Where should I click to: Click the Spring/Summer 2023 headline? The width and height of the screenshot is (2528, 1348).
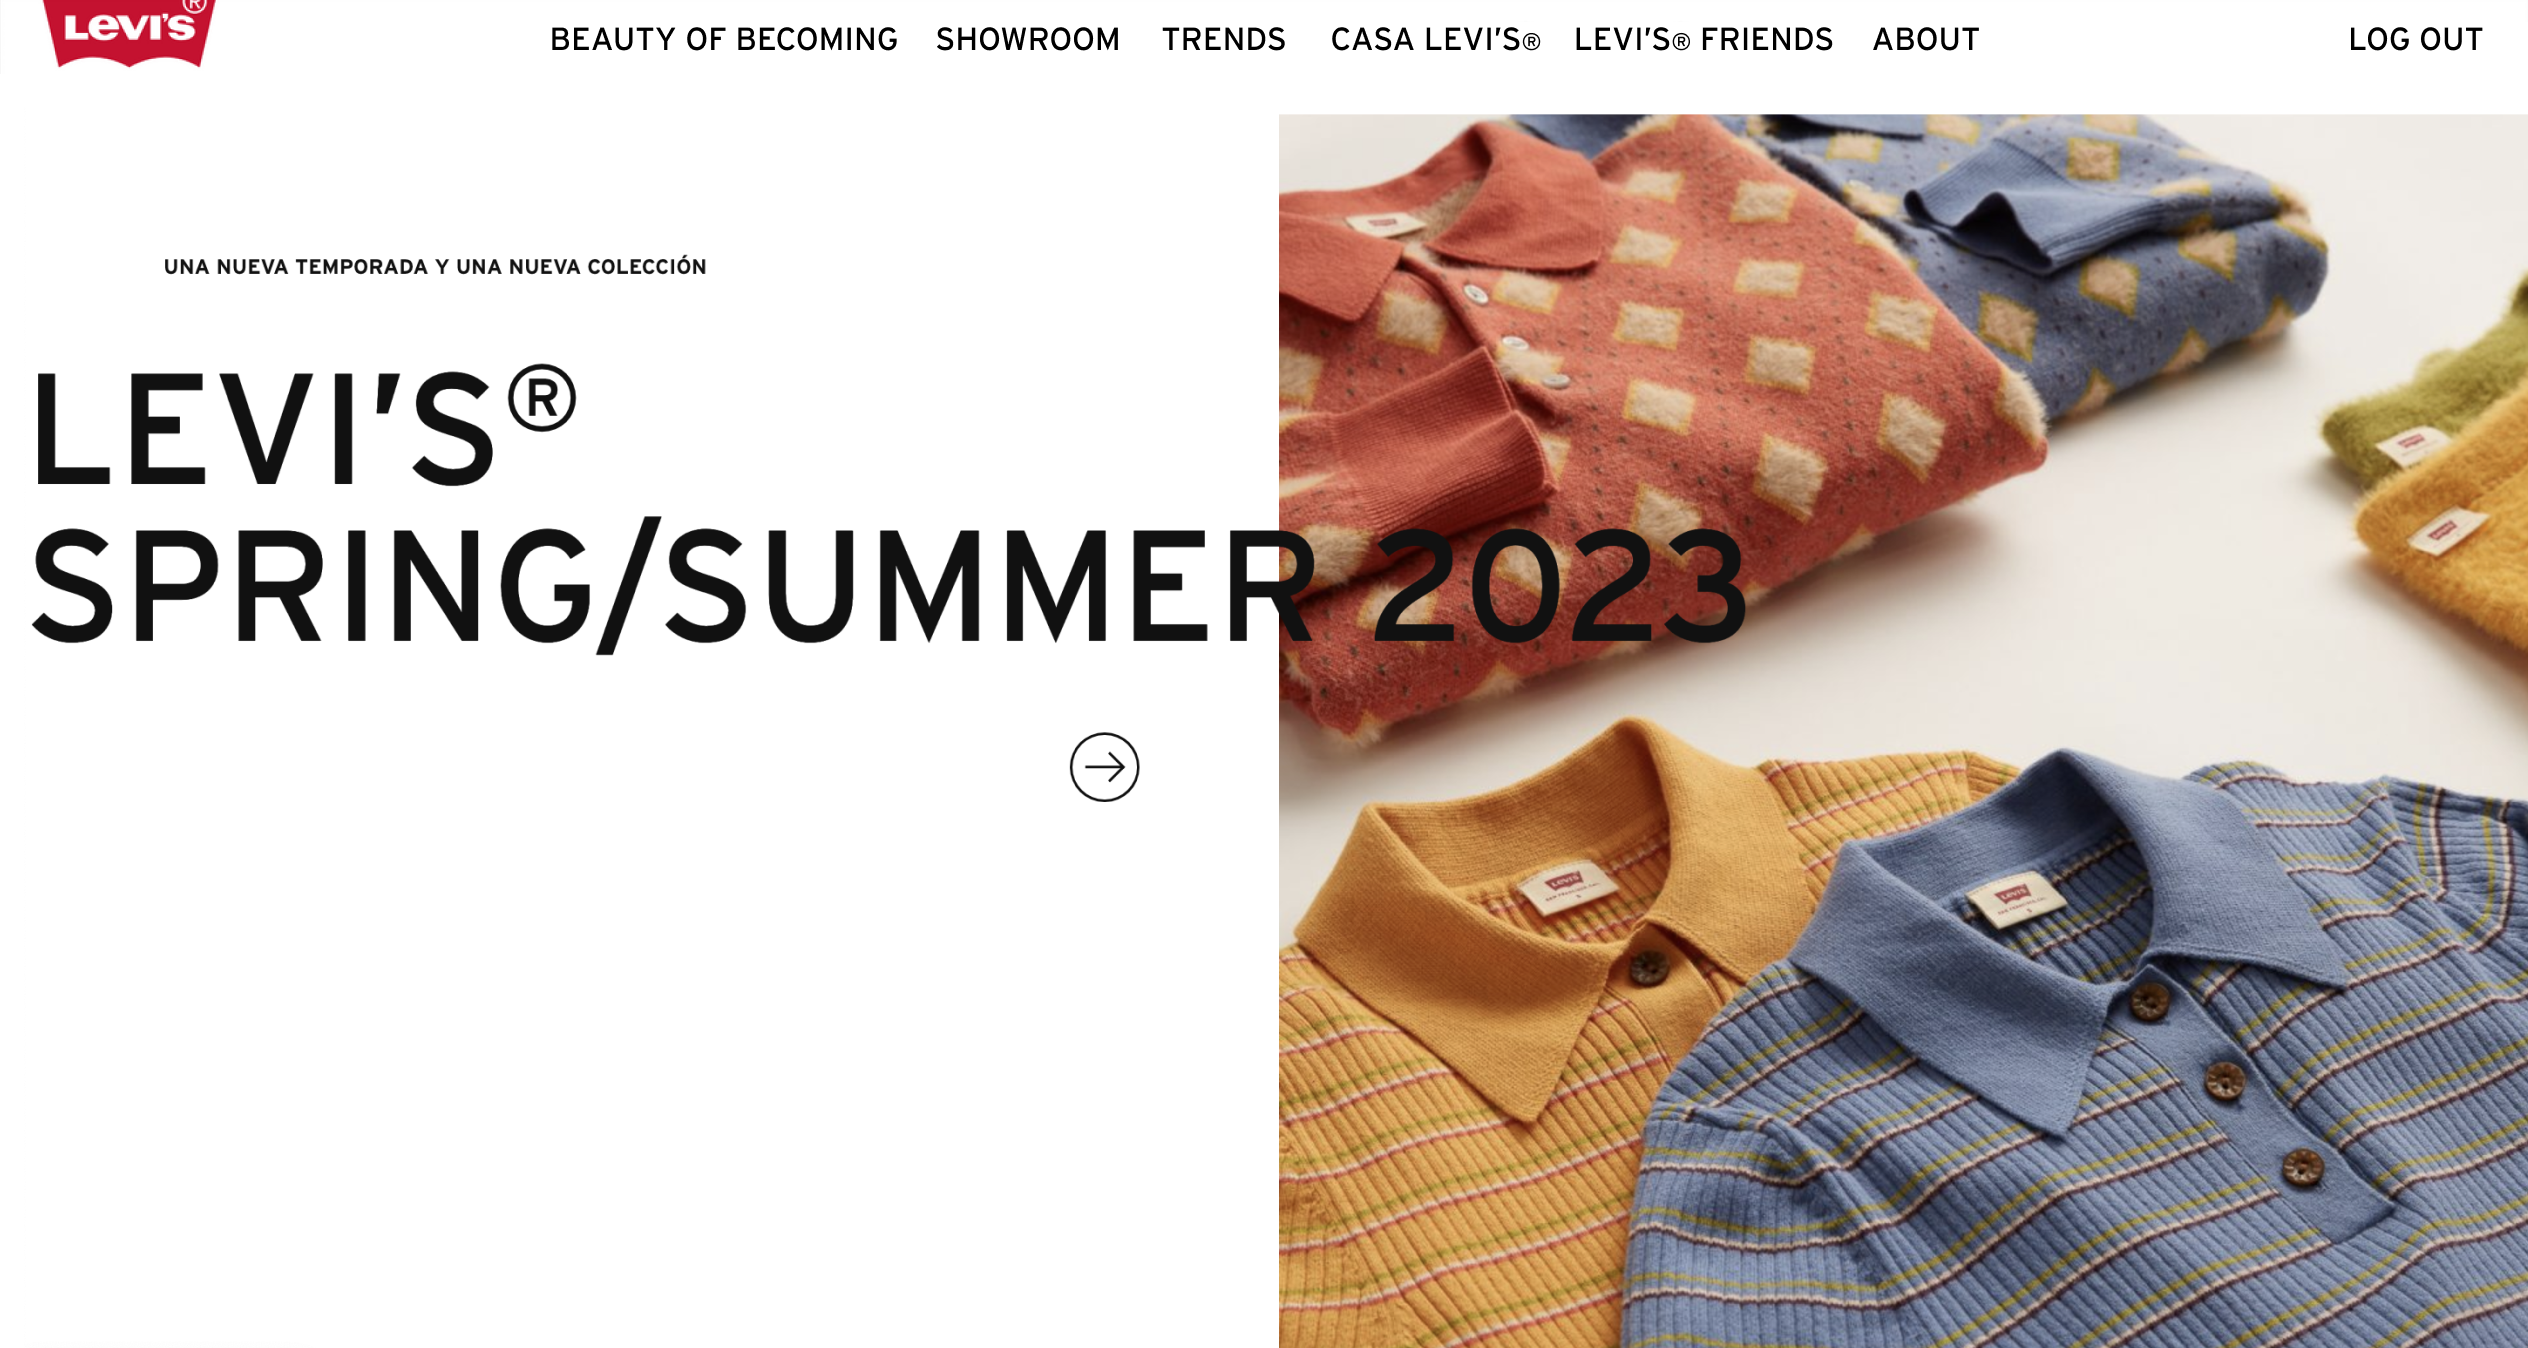(x=889, y=586)
